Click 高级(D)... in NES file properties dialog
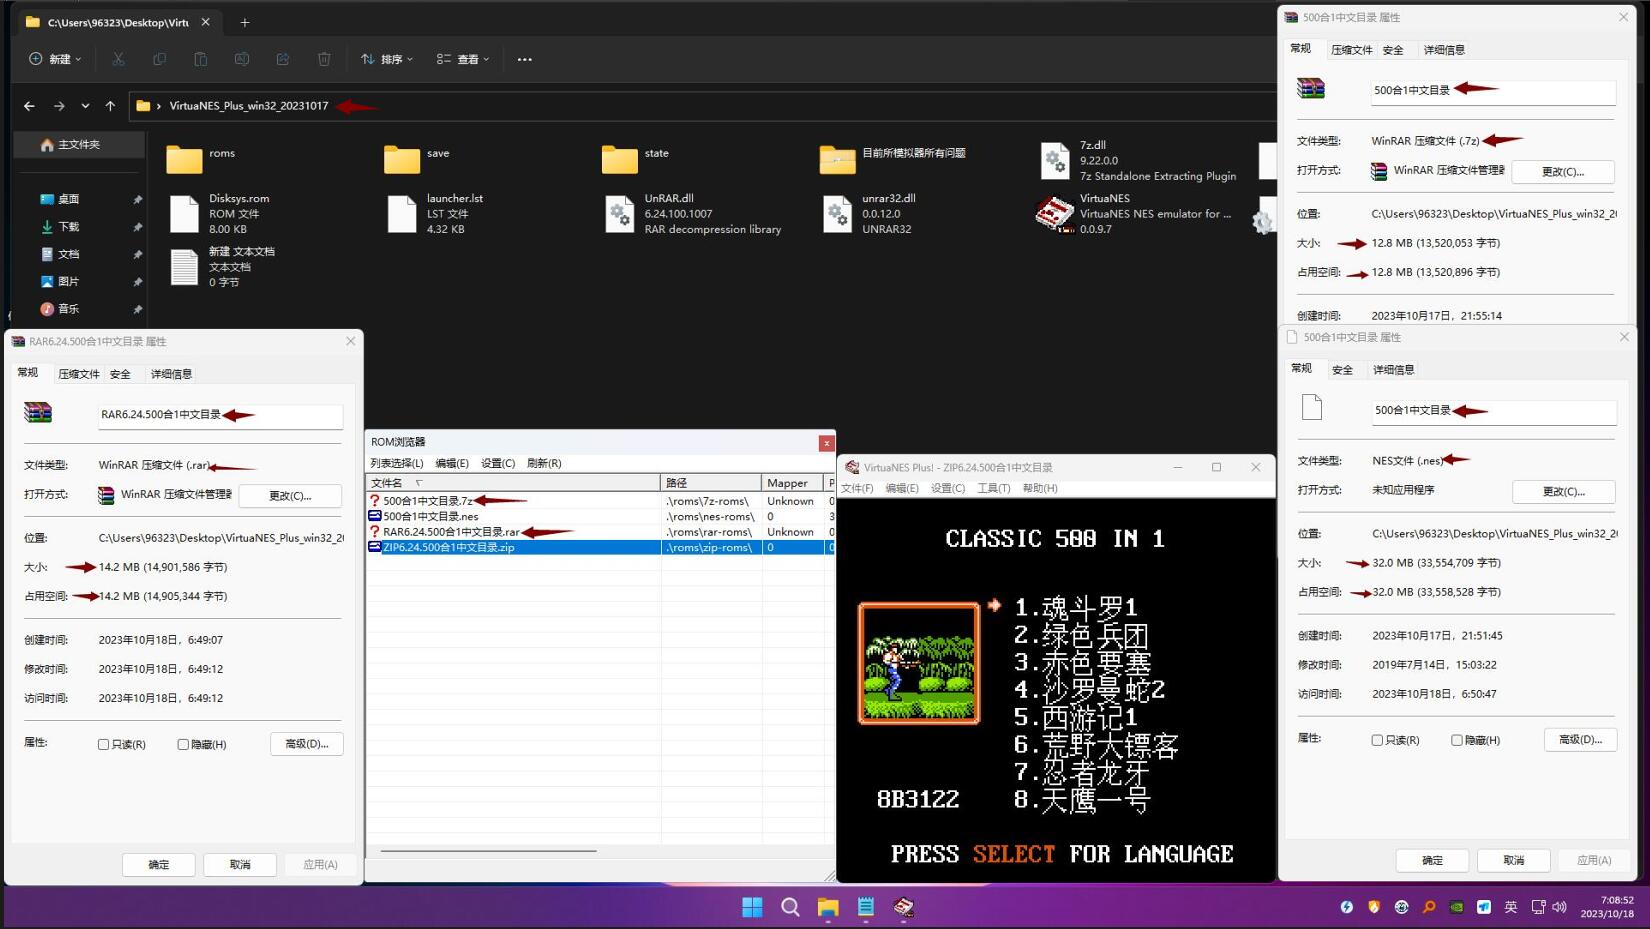 tap(1581, 740)
